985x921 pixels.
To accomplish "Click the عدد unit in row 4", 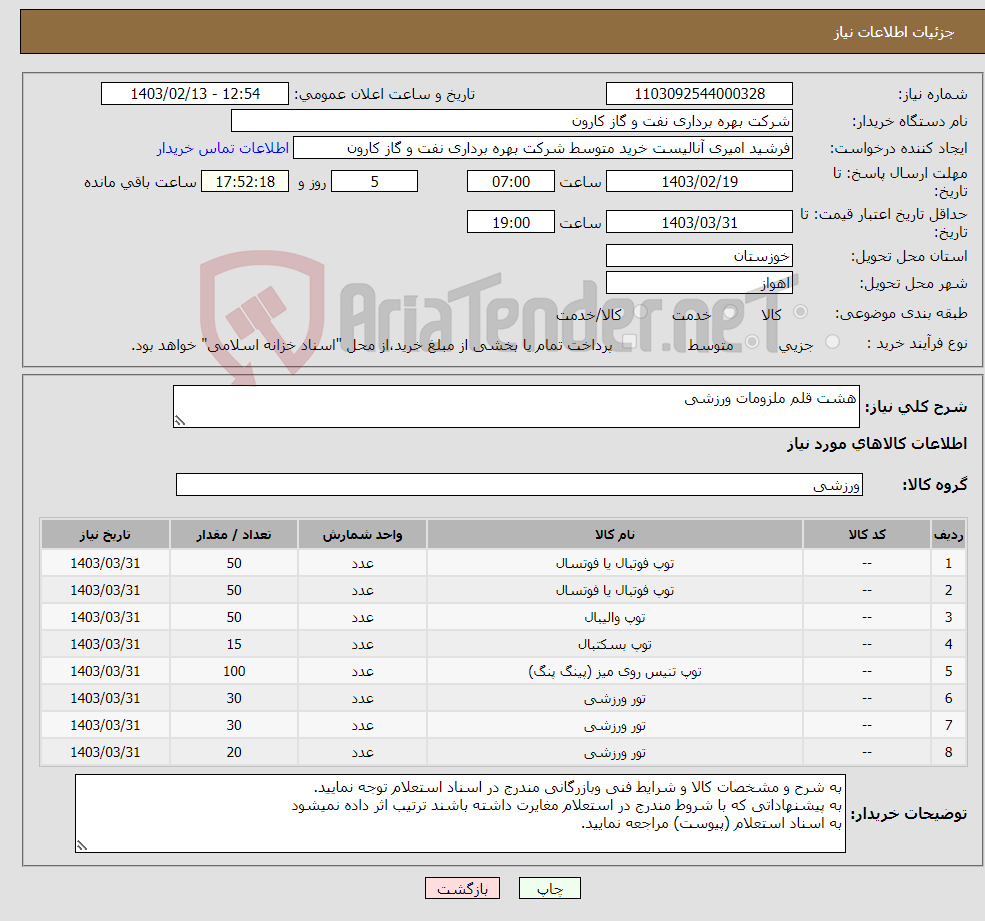I will tap(362, 645).
